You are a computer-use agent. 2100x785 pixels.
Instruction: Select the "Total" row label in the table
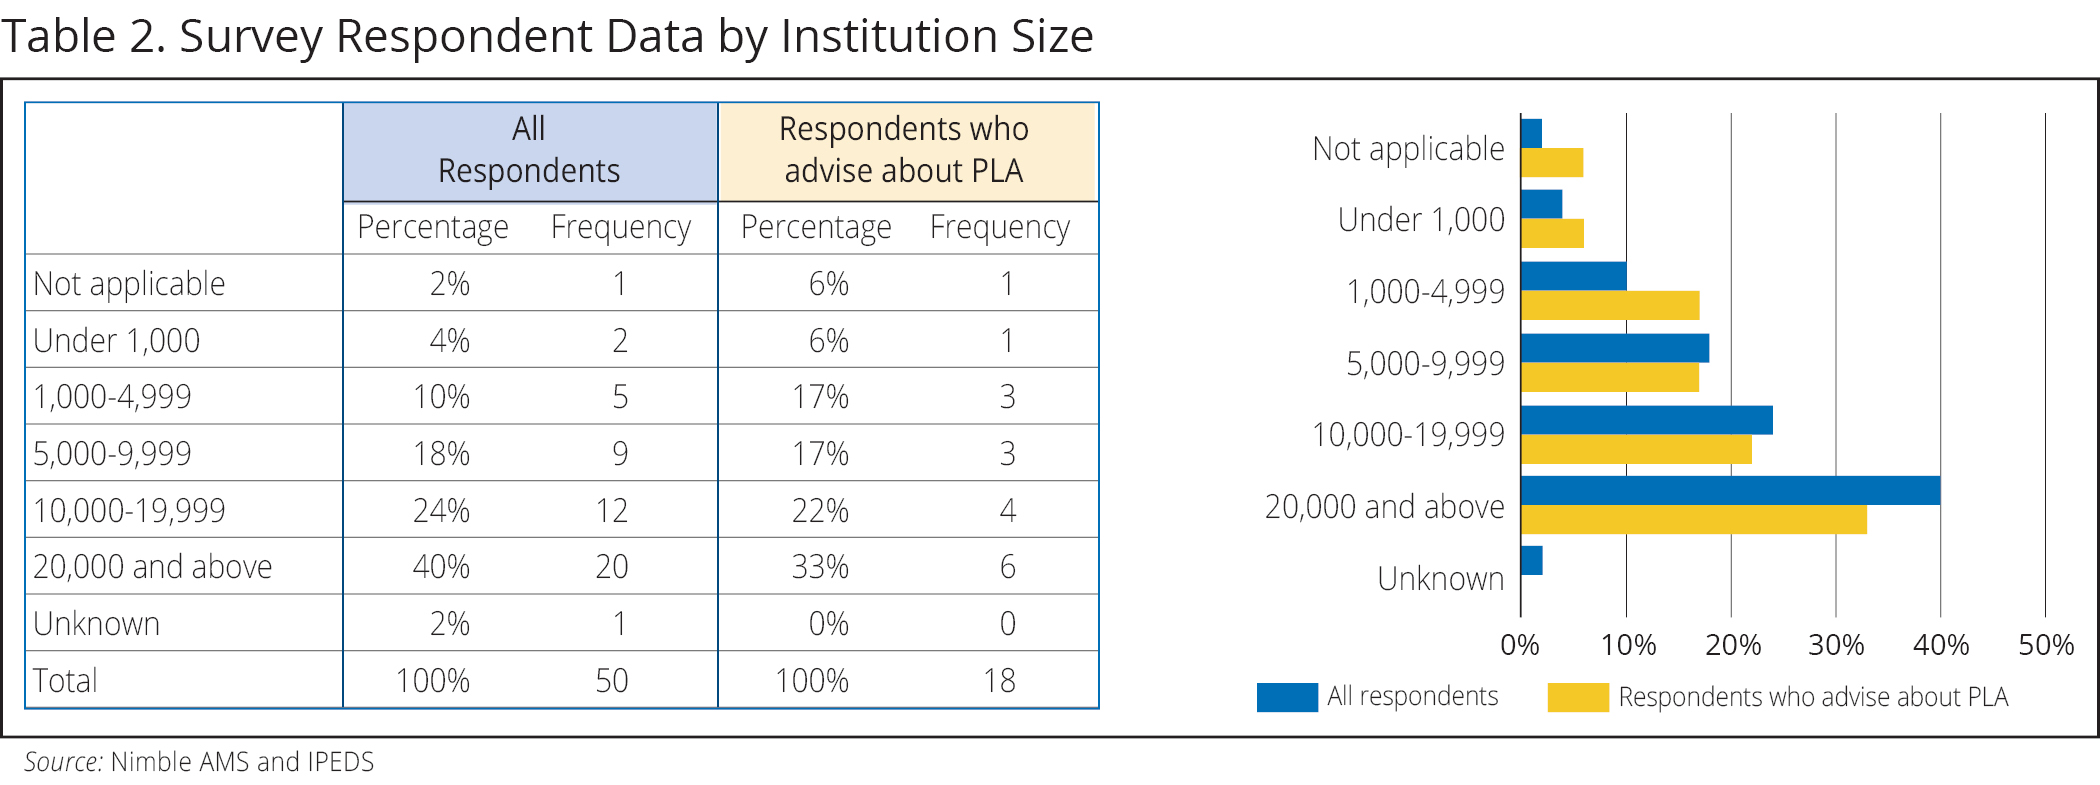[x=65, y=681]
